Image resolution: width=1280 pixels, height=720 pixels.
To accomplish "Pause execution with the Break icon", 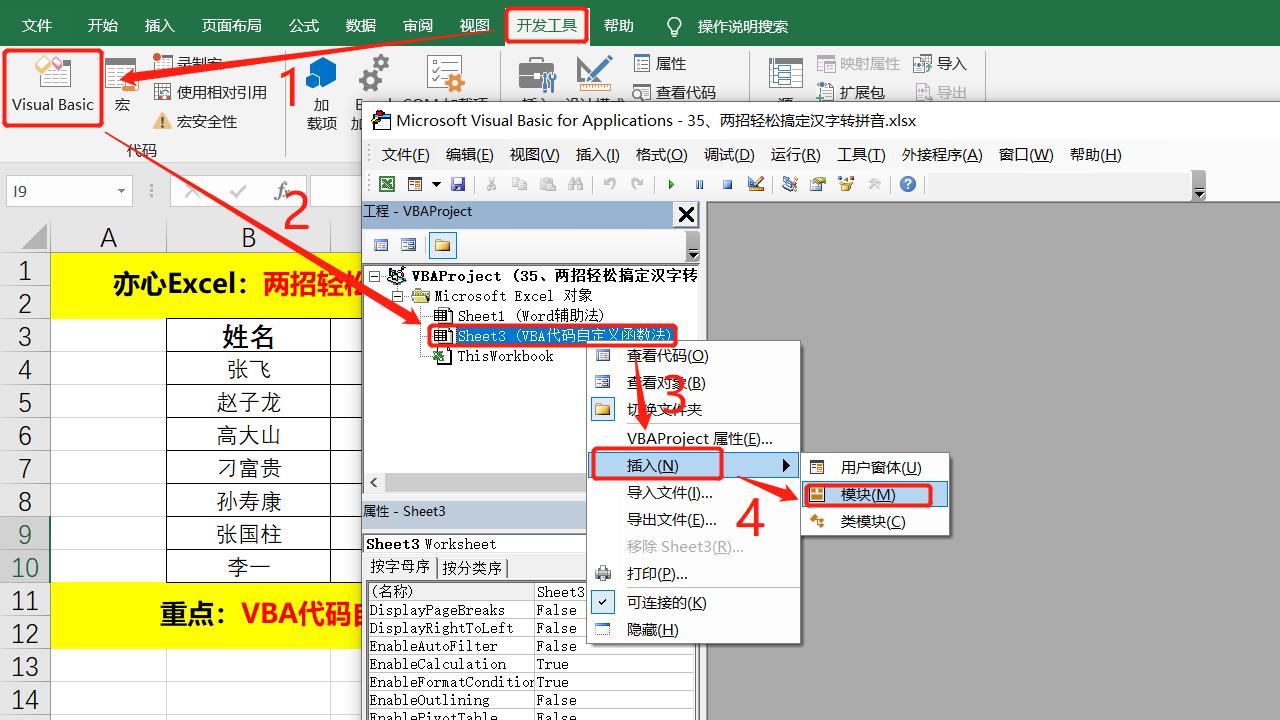I will 698,184.
